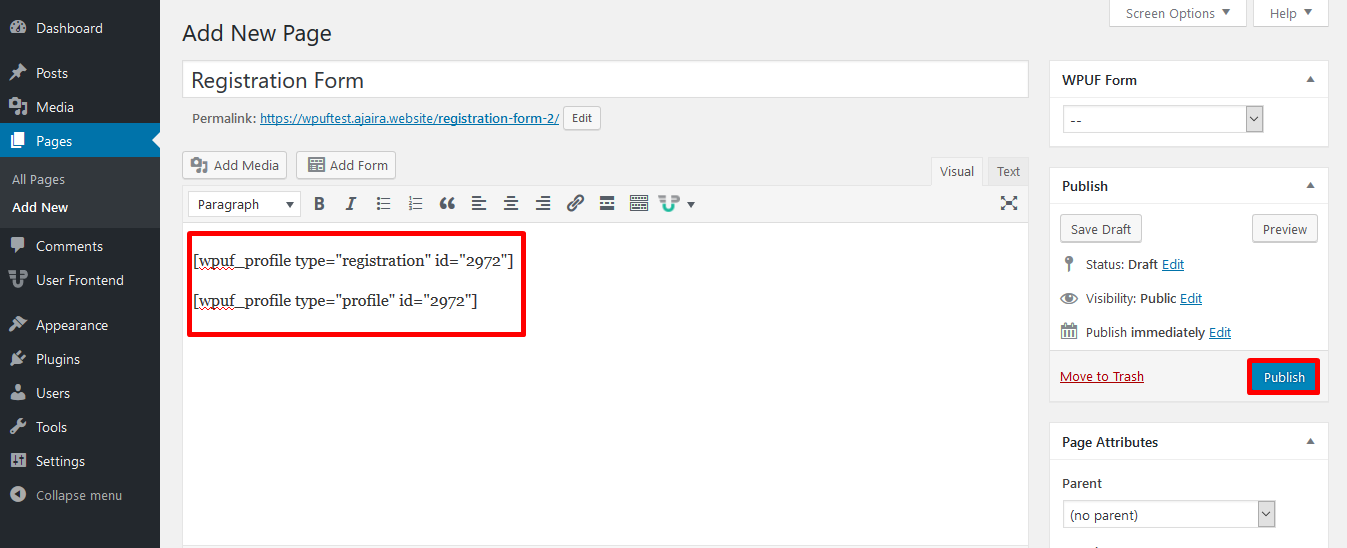The height and width of the screenshot is (548, 1347).
Task: Switch to the Visual editor tab
Action: (x=957, y=171)
